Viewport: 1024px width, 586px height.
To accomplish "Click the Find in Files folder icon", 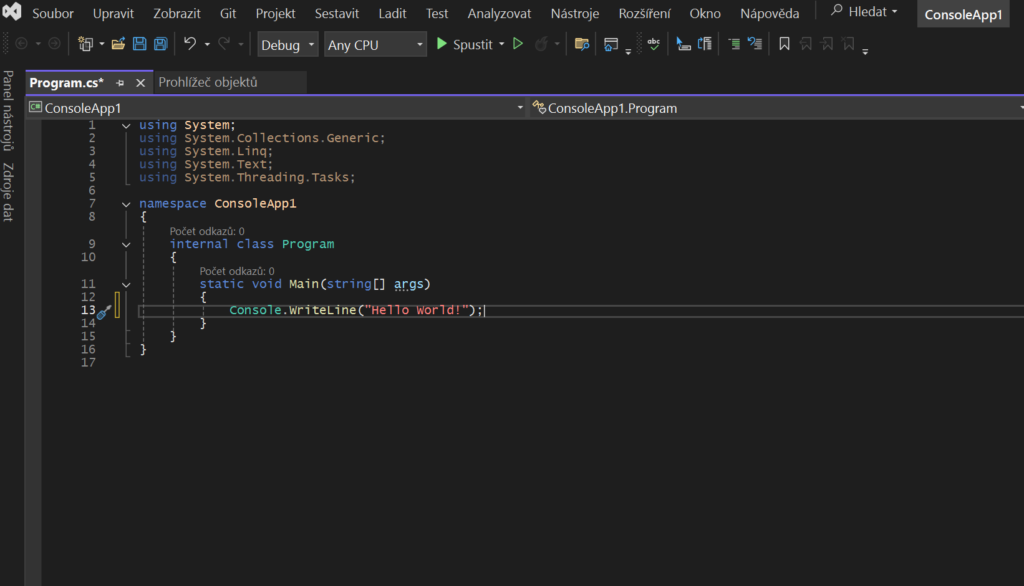I will coord(582,44).
